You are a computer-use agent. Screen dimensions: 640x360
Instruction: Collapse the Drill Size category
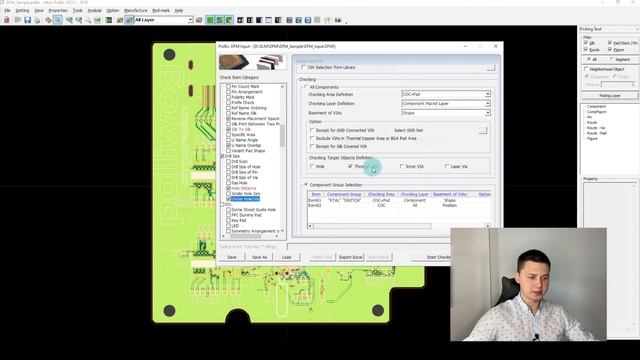point(222,156)
